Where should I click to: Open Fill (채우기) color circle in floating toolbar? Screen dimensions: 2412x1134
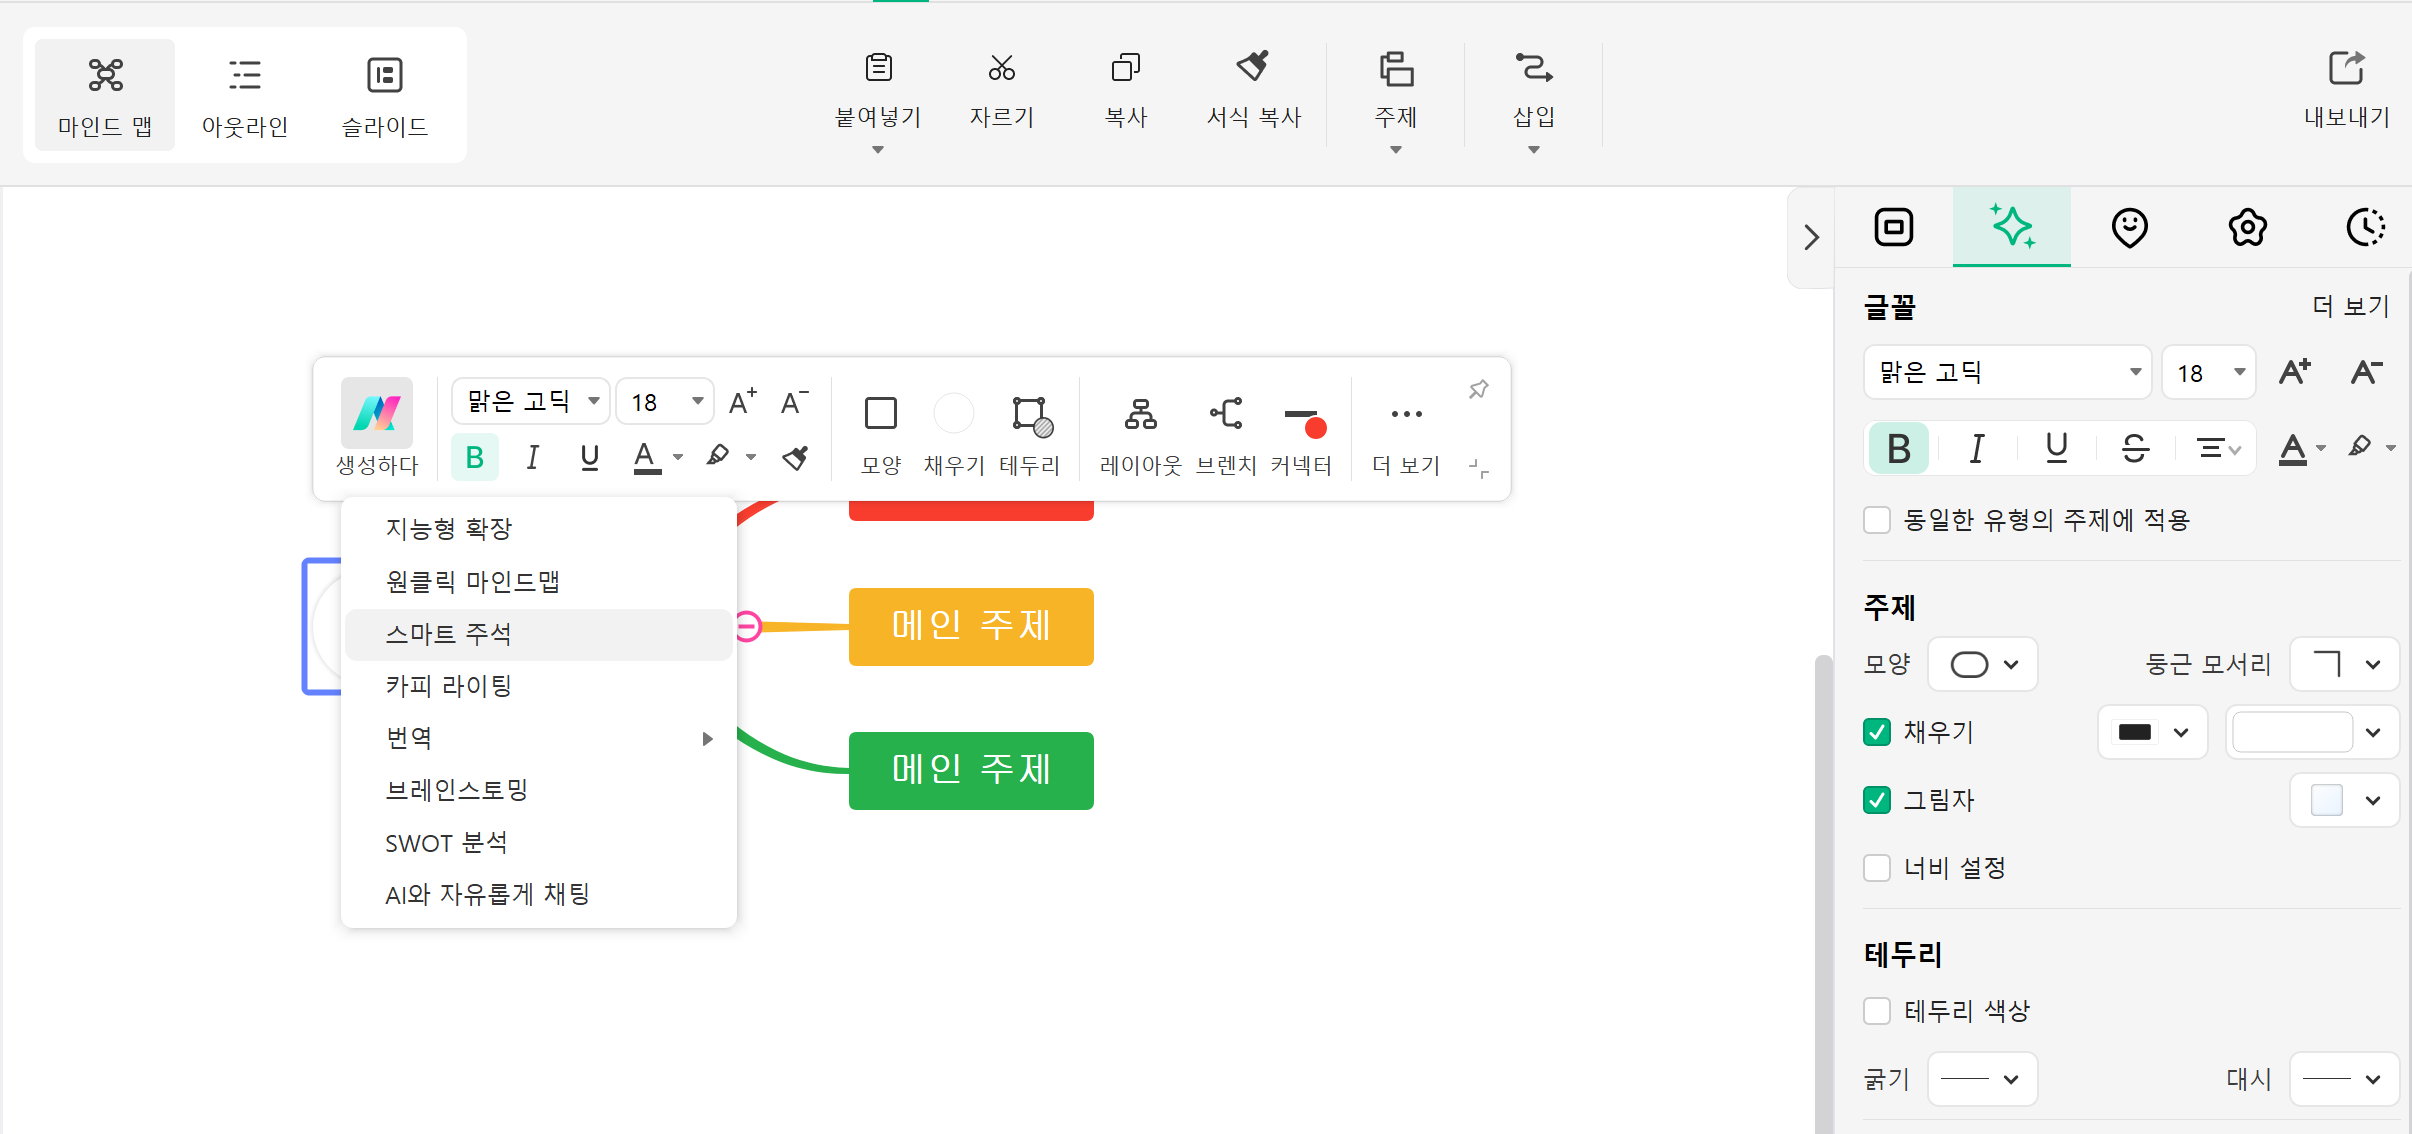[954, 413]
